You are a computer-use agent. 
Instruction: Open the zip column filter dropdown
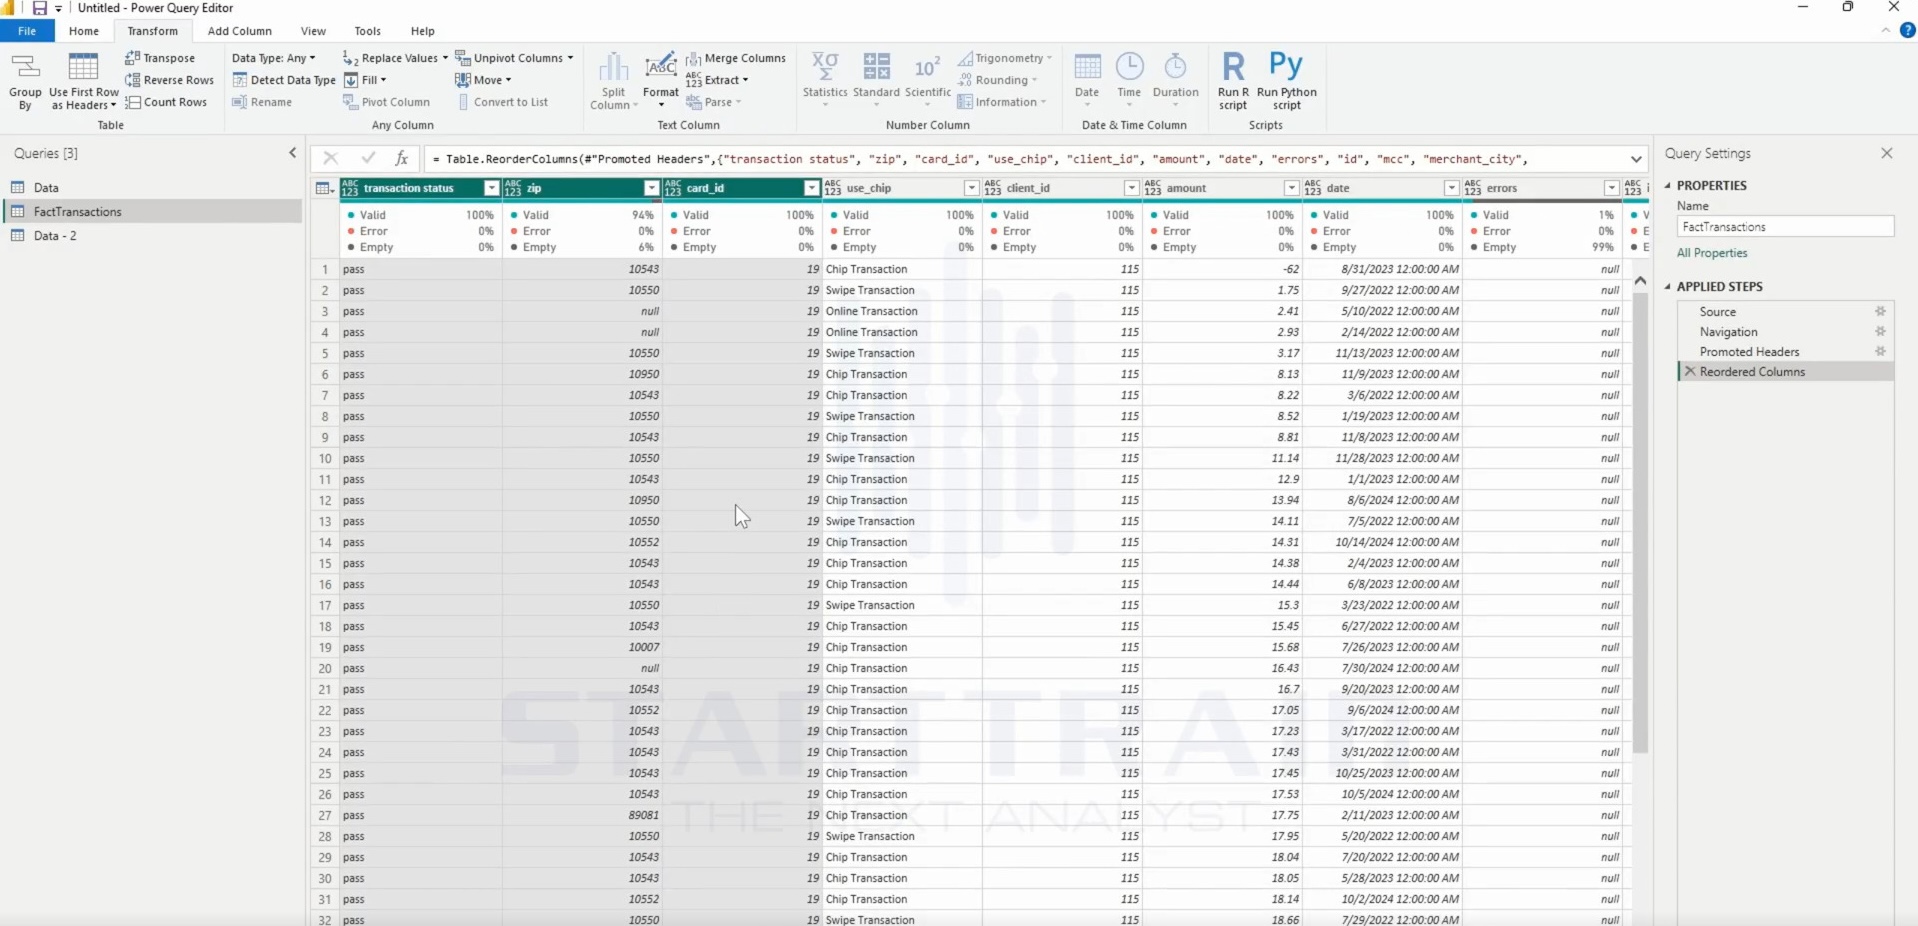pyautogui.click(x=651, y=188)
